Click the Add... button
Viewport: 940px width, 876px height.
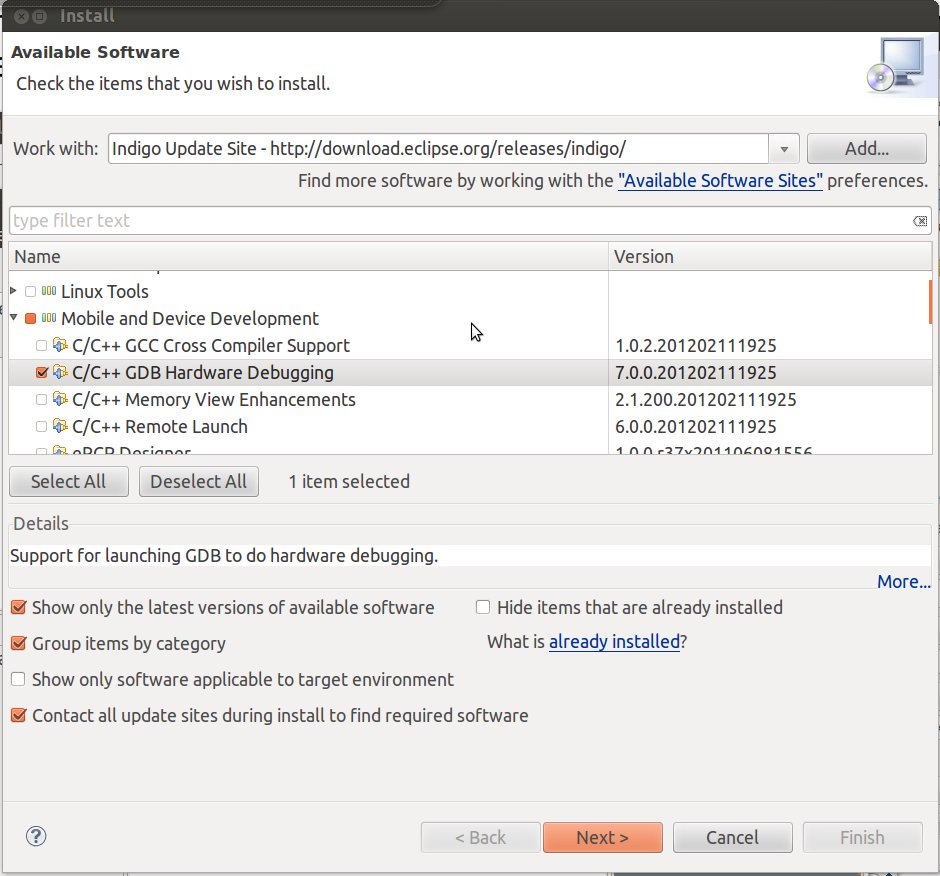point(866,149)
